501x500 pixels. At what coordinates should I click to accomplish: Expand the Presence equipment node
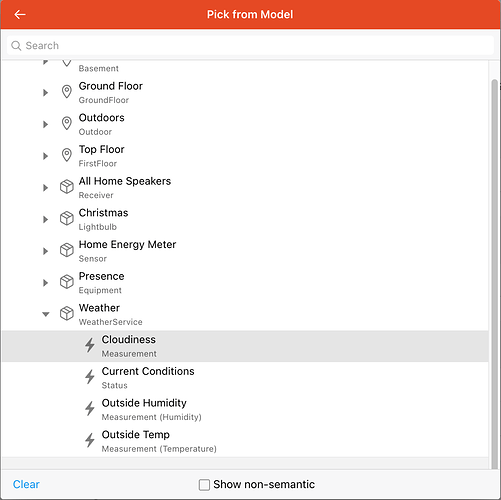[x=46, y=283]
